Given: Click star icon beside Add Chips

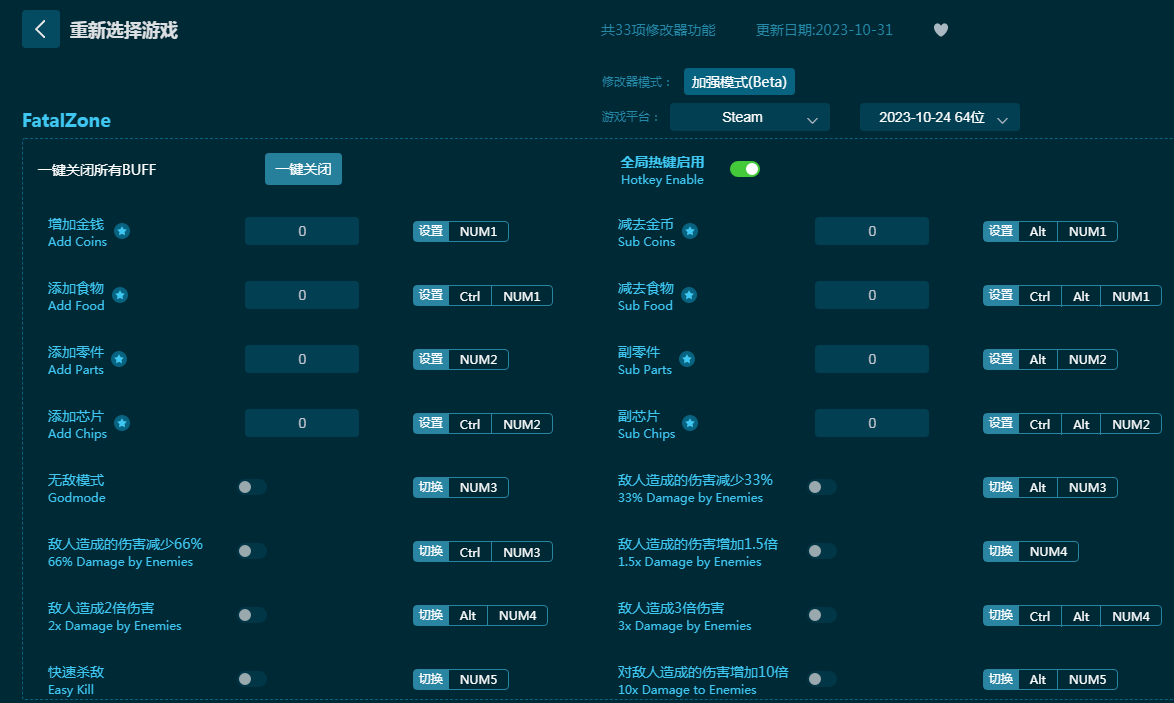Looking at the screenshot, I should coord(122,423).
